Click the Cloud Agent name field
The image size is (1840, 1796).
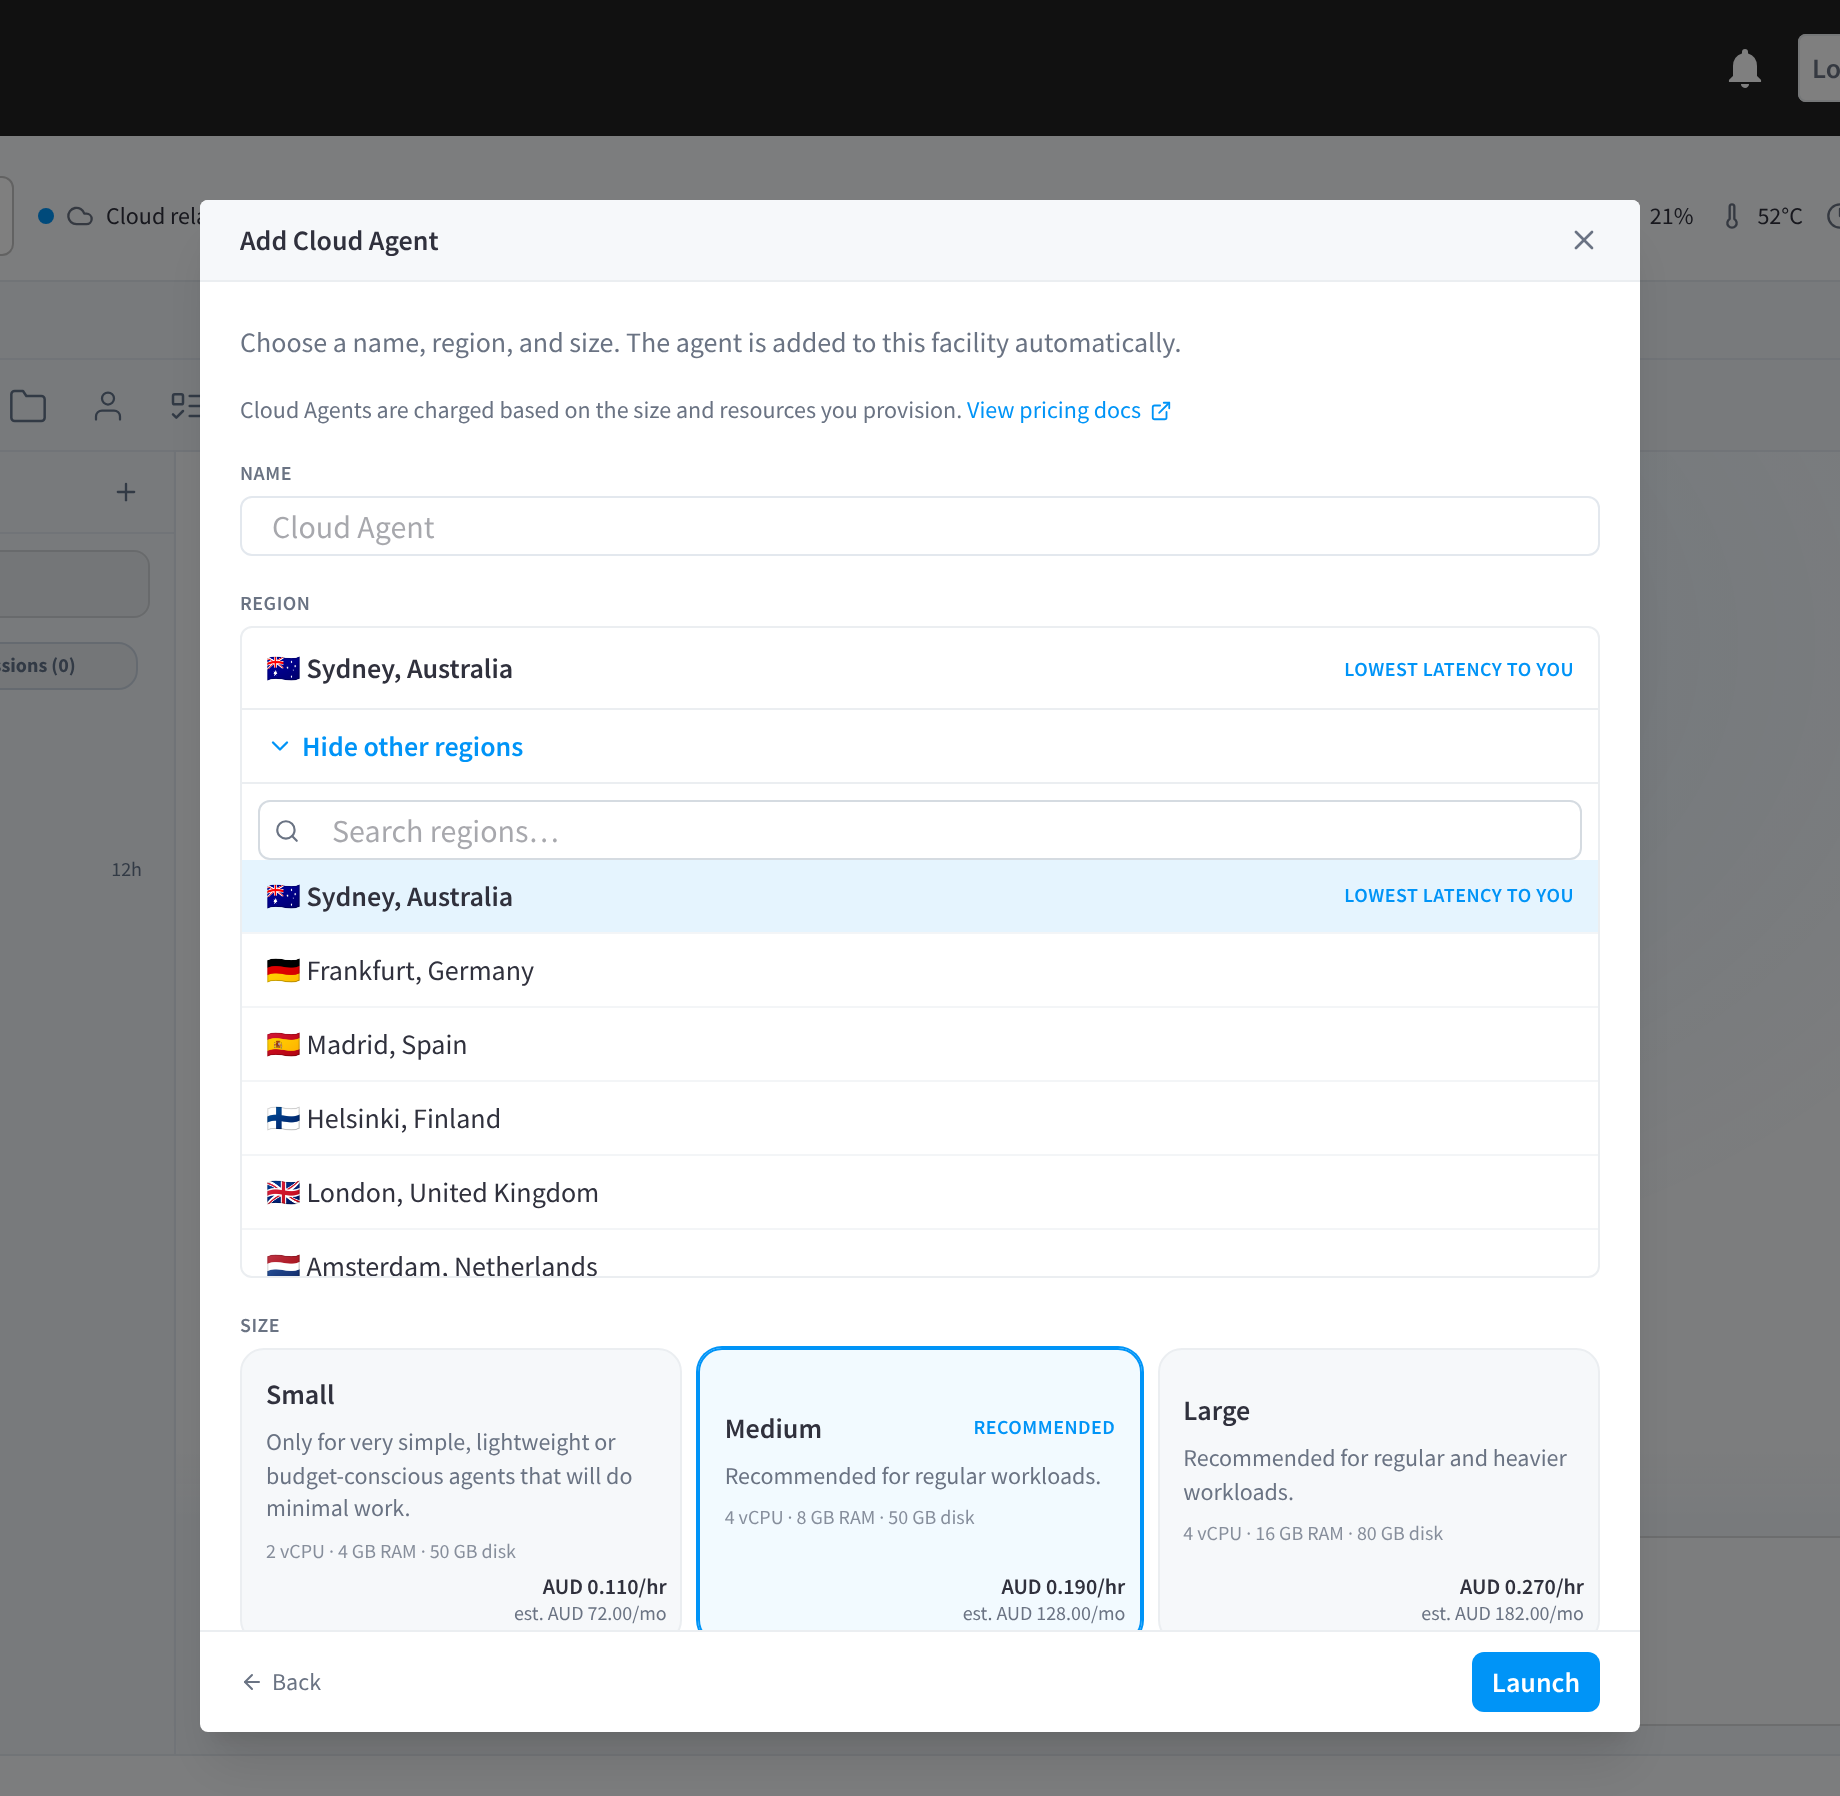click(919, 526)
